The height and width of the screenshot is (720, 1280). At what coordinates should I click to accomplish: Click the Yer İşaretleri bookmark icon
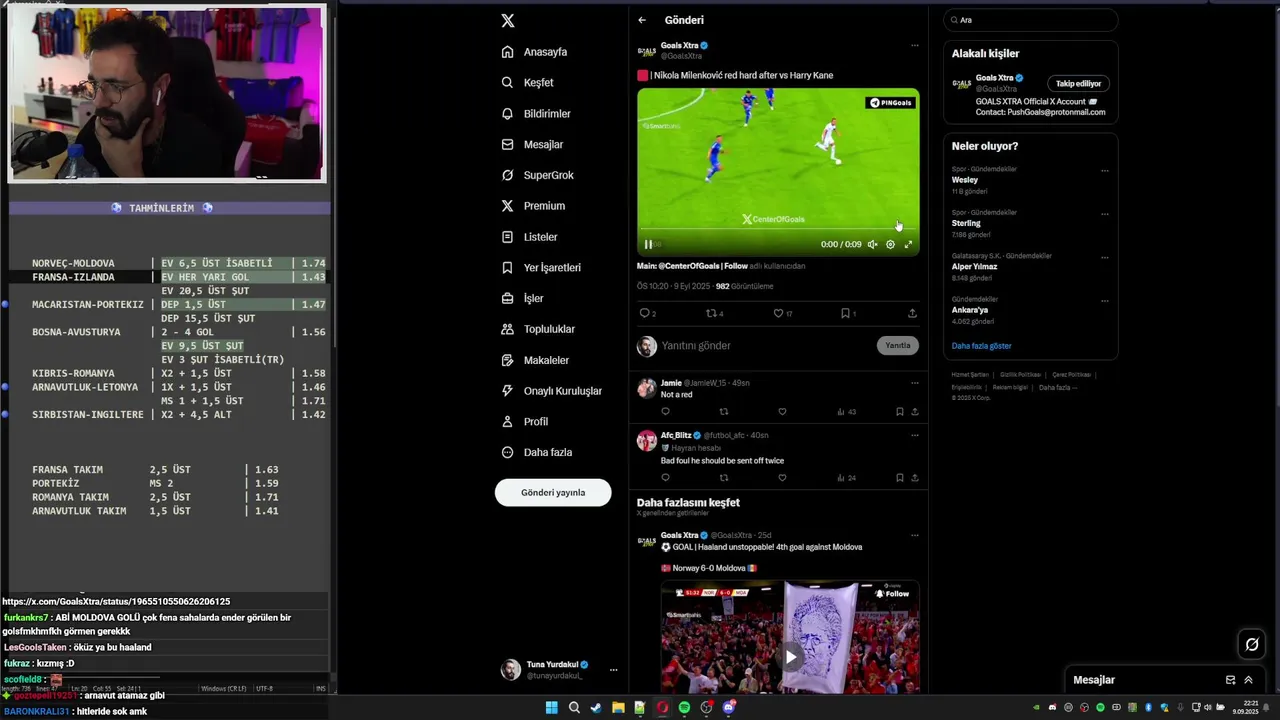(508, 268)
